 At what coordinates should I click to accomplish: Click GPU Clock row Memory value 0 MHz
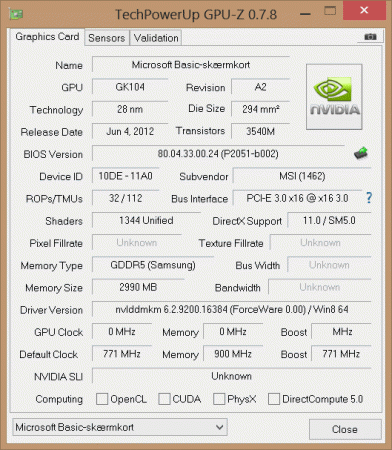tap(233, 331)
